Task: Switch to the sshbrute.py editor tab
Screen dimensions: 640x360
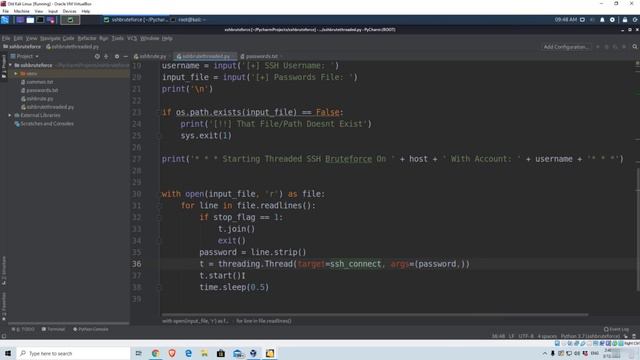Action: point(151,56)
